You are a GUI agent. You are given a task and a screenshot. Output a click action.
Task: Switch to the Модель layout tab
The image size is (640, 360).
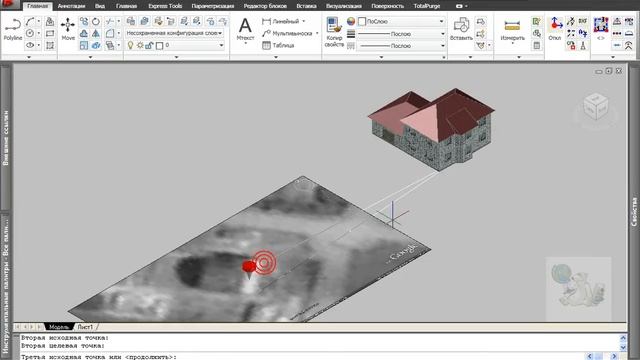click(x=59, y=327)
